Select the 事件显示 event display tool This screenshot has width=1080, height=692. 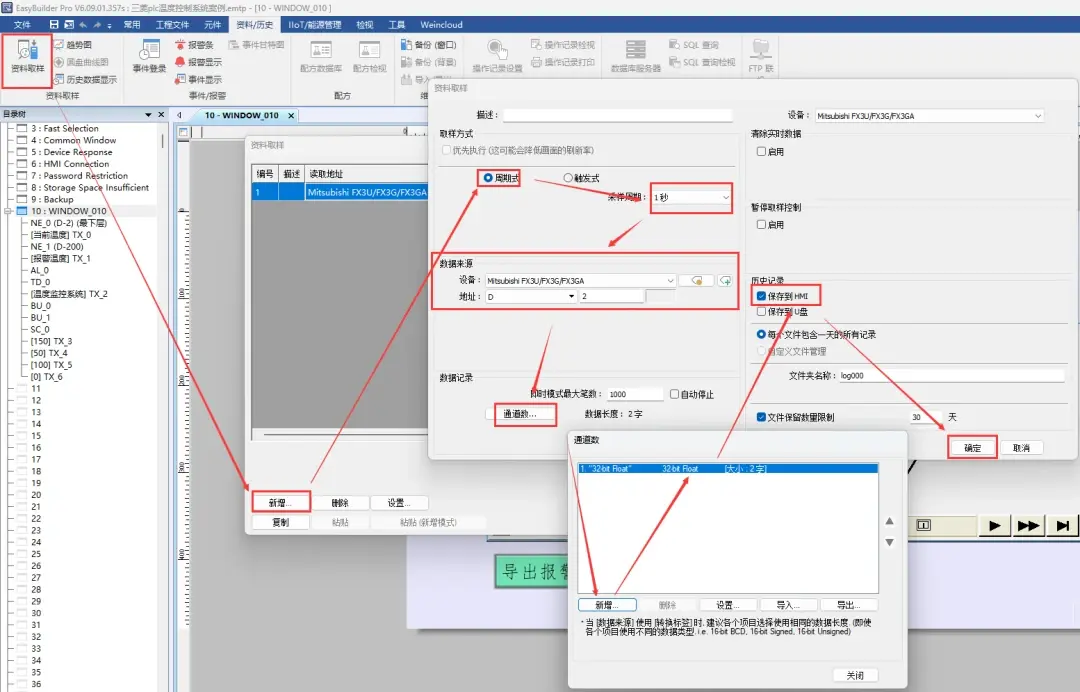(198, 79)
